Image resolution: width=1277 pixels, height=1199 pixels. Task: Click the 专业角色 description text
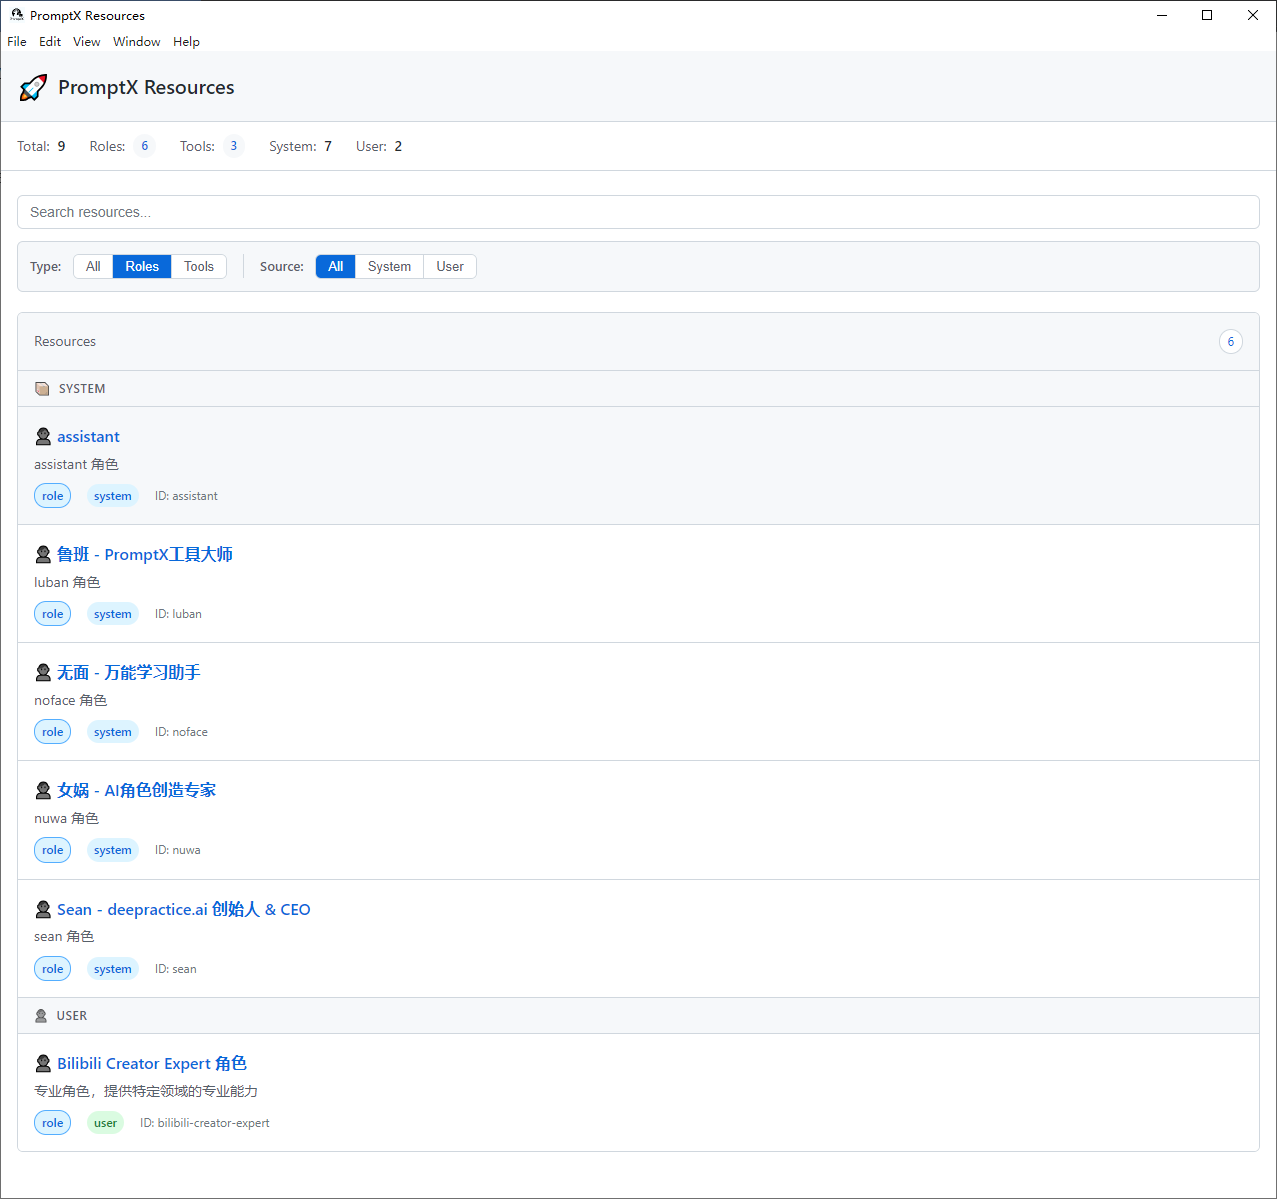[146, 1091]
